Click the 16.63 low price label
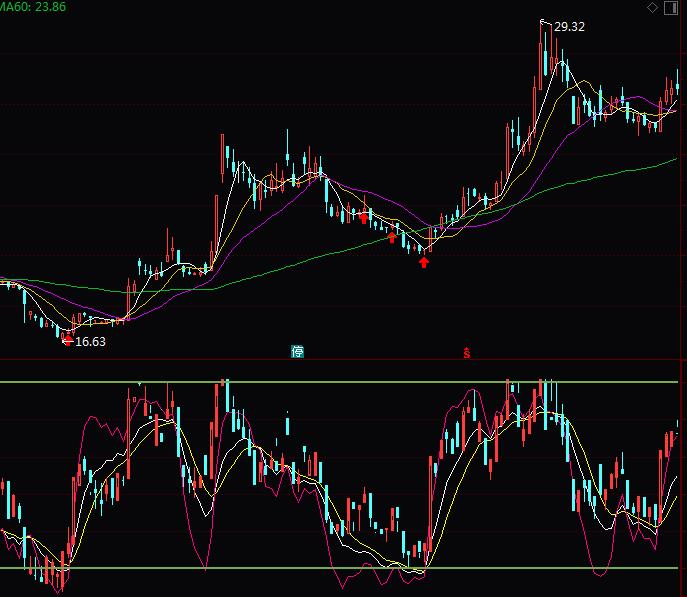This screenshot has height=597, width=687. pyautogui.click(x=90, y=341)
